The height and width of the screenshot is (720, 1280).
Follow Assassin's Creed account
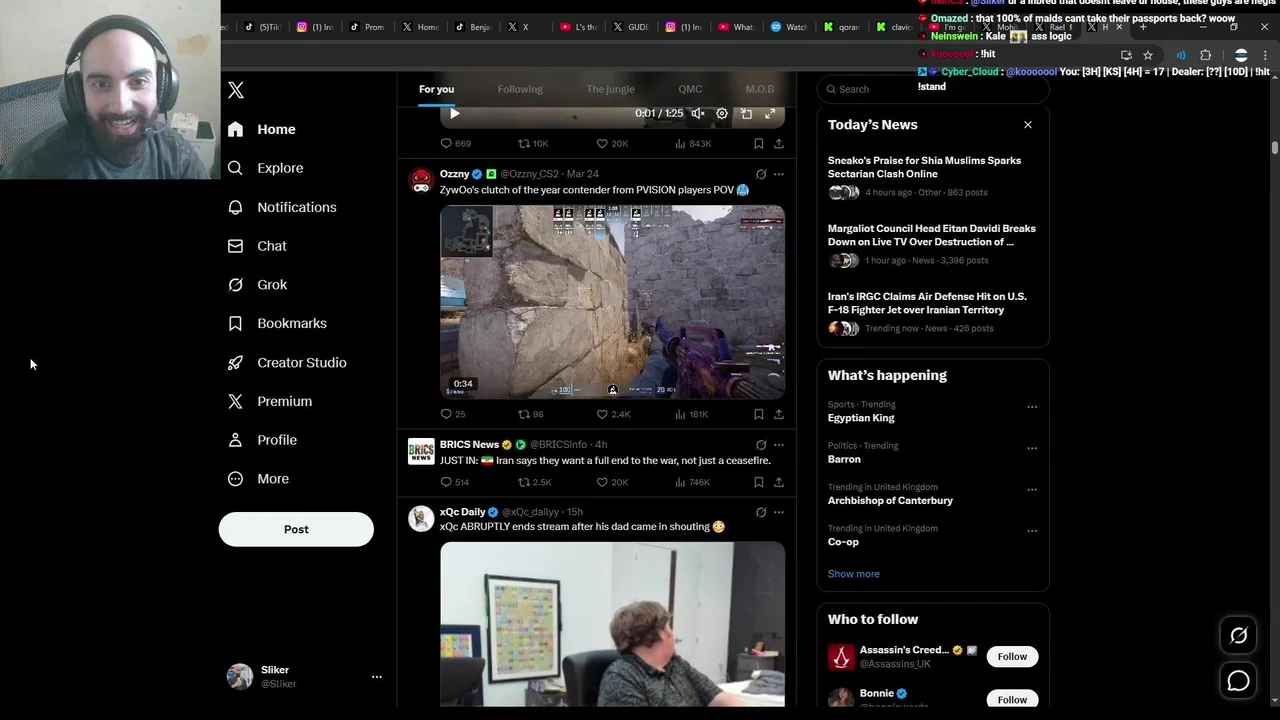click(x=1012, y=656)
